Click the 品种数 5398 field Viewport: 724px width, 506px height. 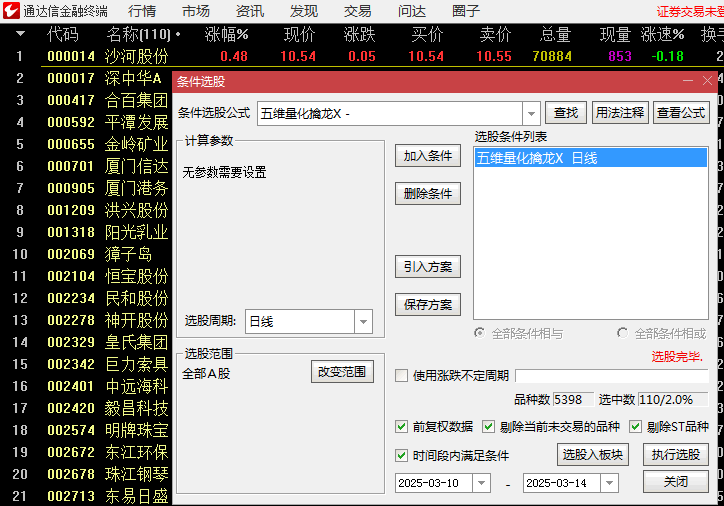[x=573, y=400]
